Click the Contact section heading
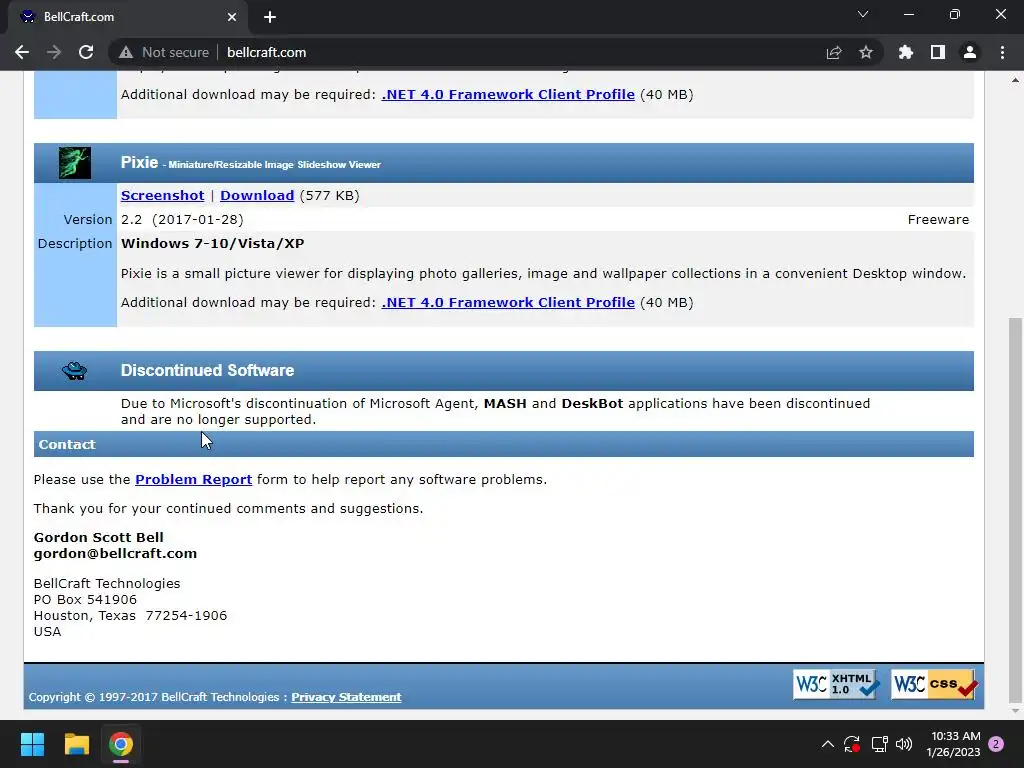This screenshot has height=768, width=1024. [x=67, y=444]
